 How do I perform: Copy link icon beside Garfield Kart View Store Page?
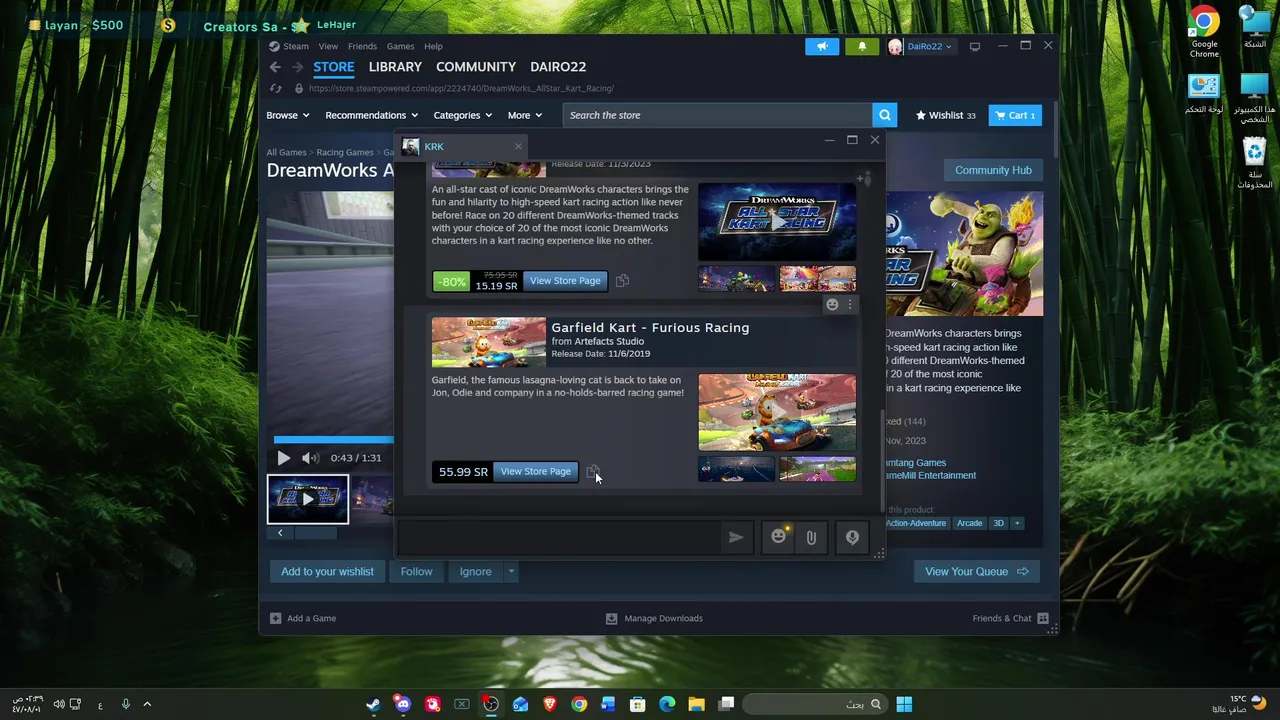click(x=593, y=471)
